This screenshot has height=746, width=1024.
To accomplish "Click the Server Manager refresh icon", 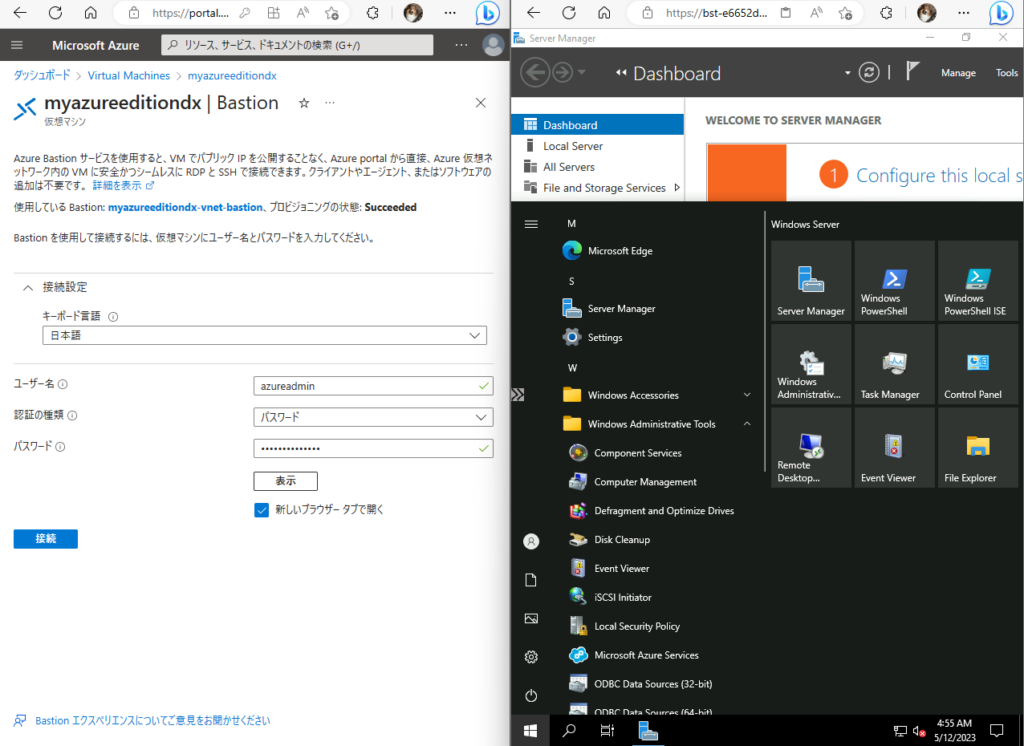I will pyautogui.click(x=869, y=72).
